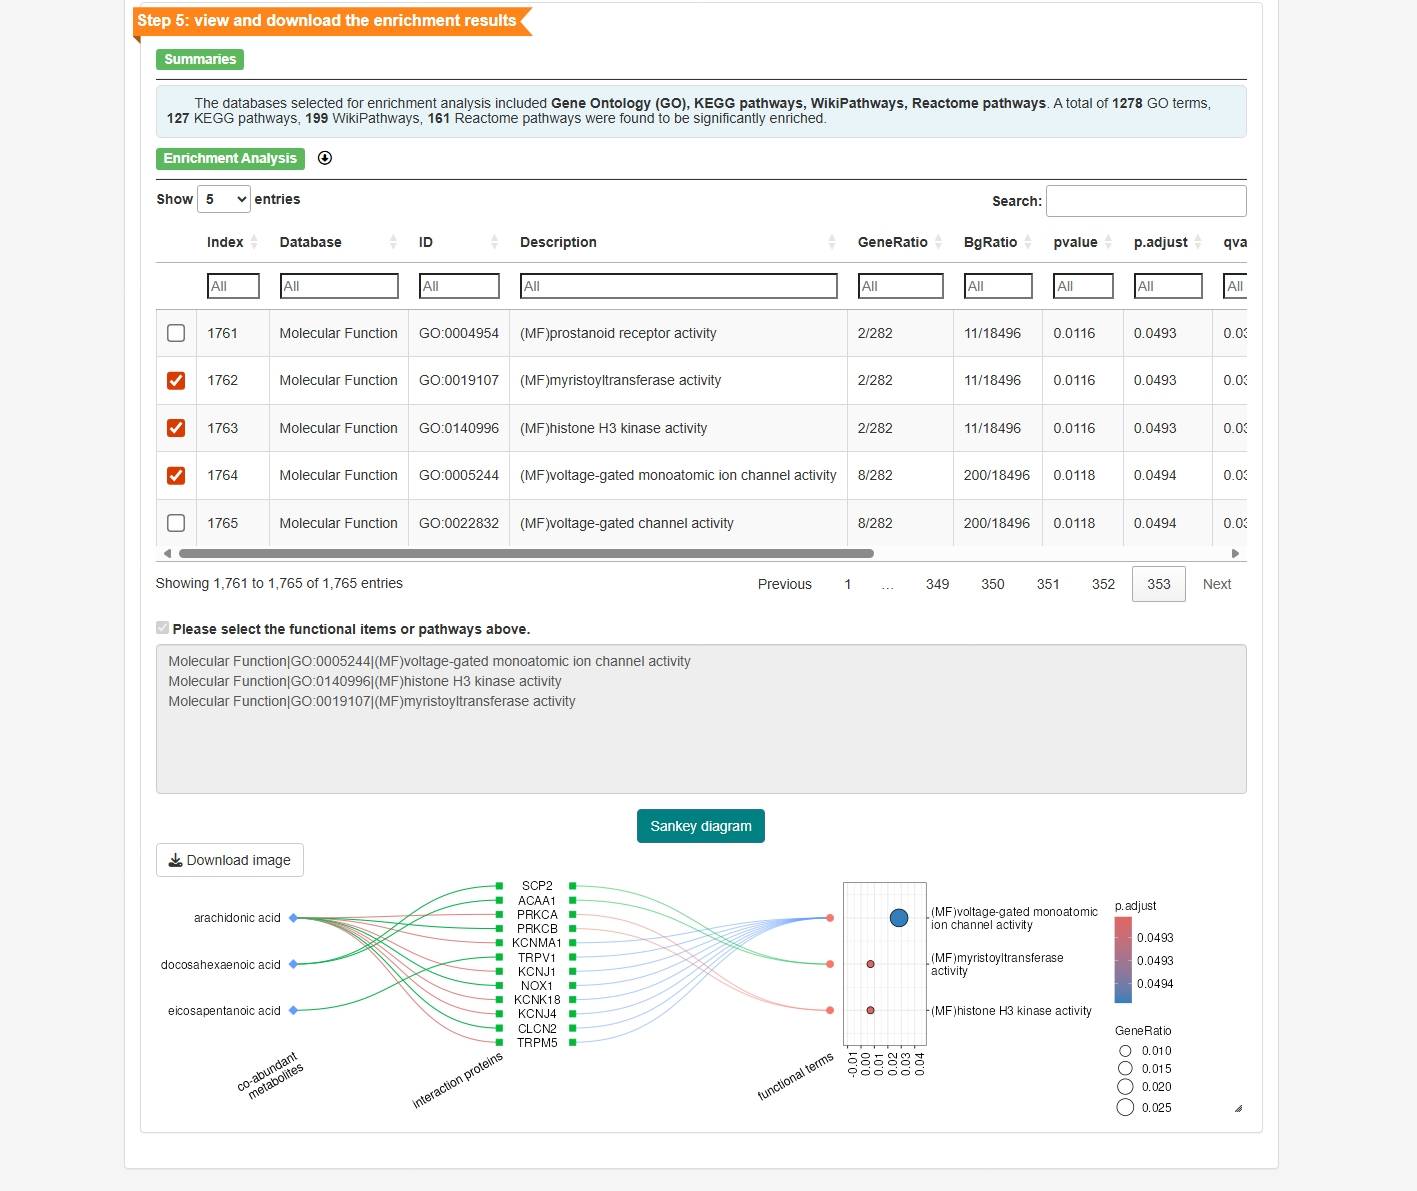The image size is (1417, 1191).
Task: Click the Summaries label
Action: coord(200,59)
